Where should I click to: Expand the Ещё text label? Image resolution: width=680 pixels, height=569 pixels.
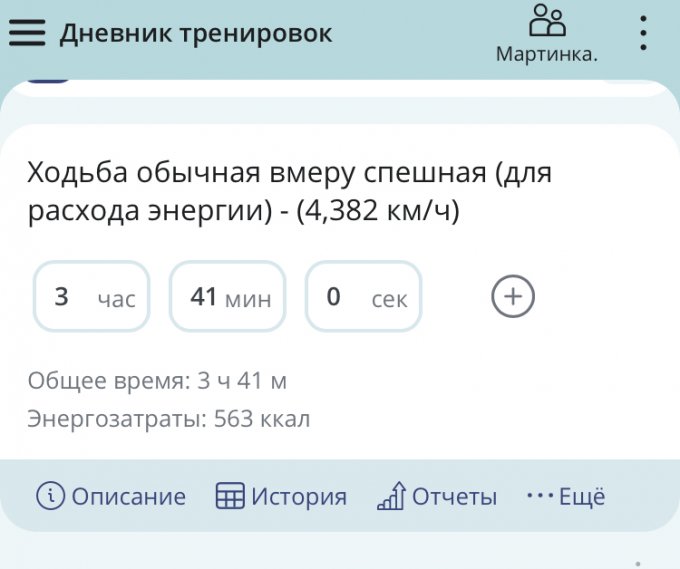click(582, 497)
